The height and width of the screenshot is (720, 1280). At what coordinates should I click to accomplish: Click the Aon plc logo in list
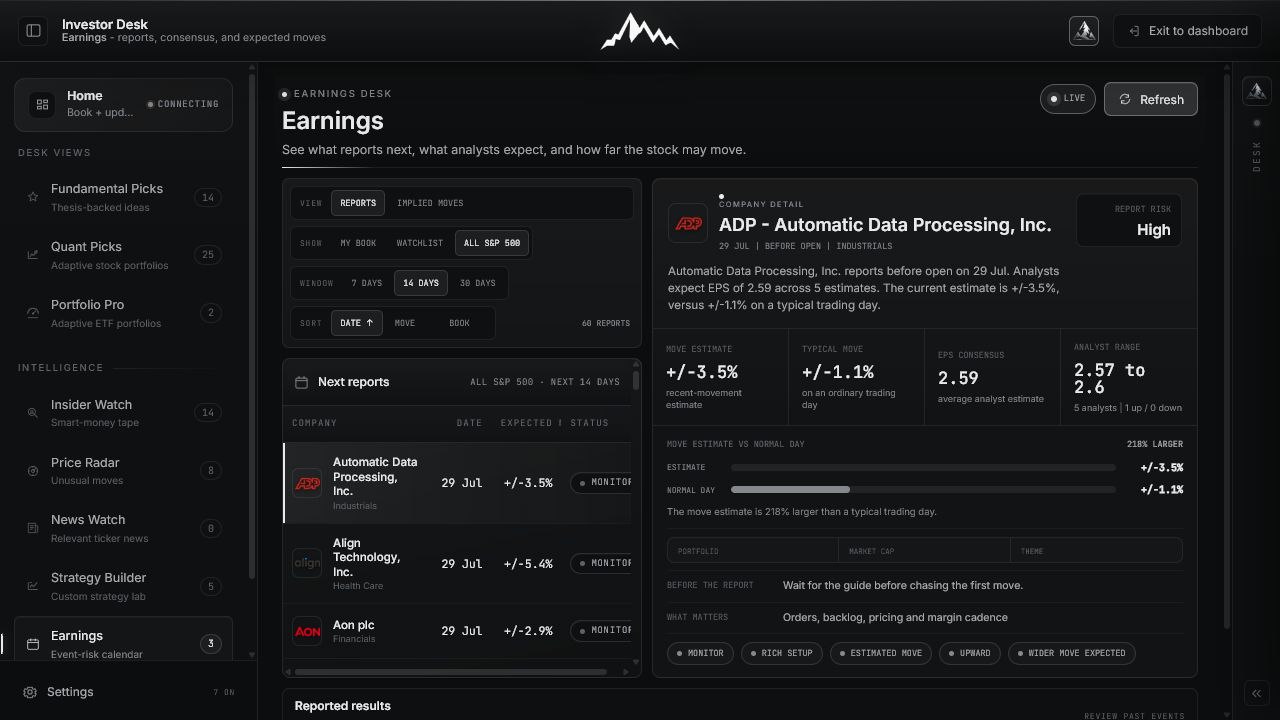pos(307,631)
